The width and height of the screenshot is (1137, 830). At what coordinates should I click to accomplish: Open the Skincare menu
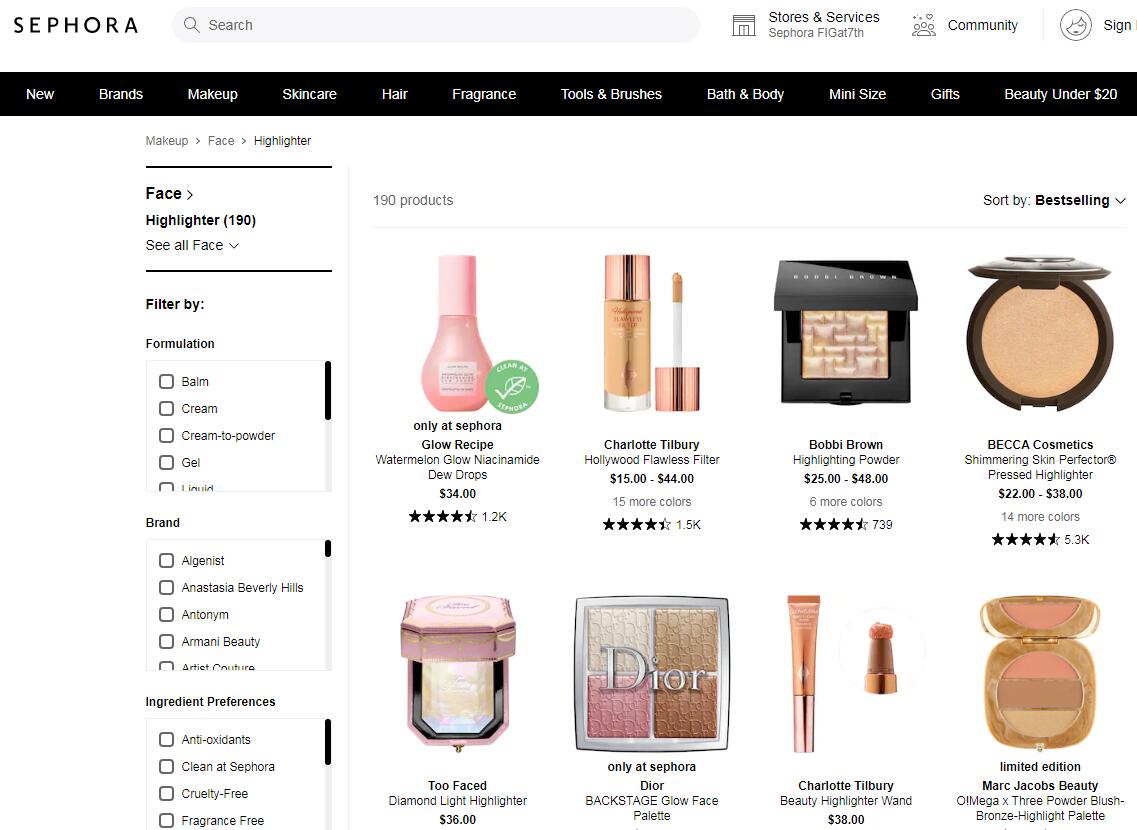309,94
